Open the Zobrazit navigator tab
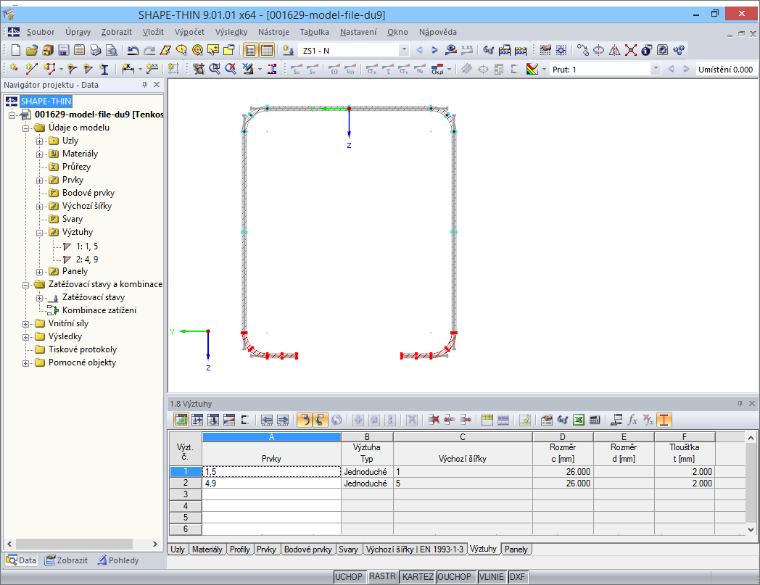760x585 pixels. tap(66, 560)
